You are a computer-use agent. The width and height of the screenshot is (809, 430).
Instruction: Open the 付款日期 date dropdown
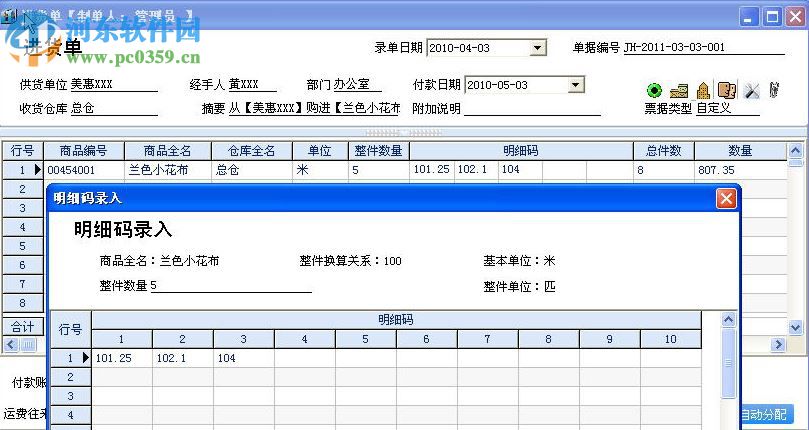[575, 85]
